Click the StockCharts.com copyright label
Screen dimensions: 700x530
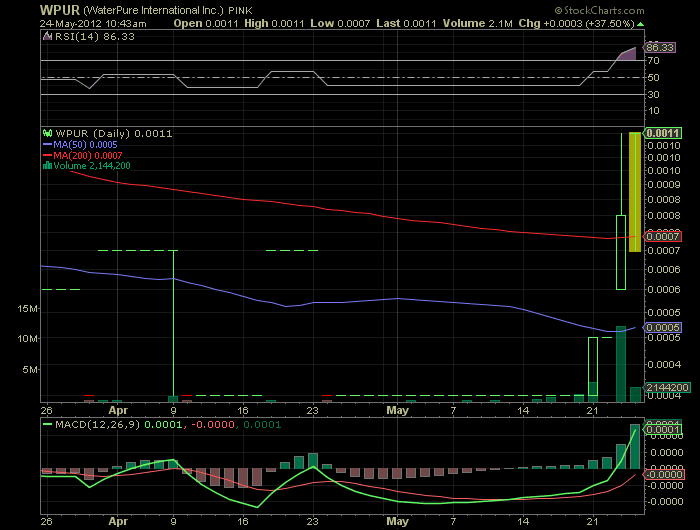600,10
